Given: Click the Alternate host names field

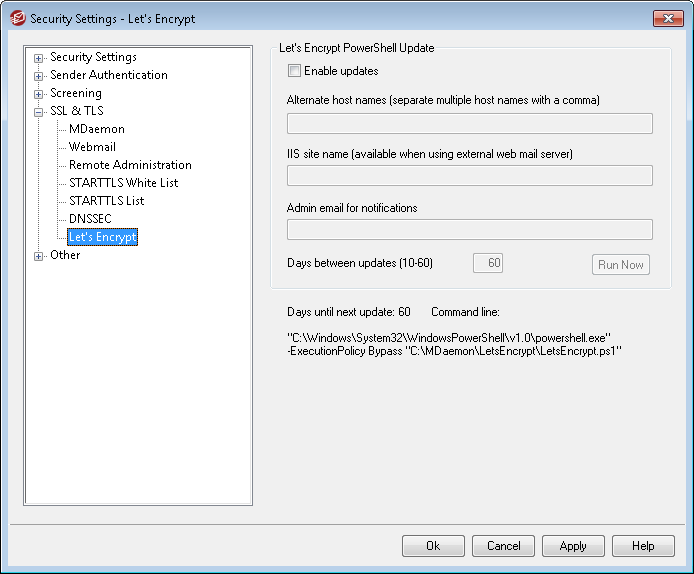Looking at the screenshot, I should click(470, 123).
